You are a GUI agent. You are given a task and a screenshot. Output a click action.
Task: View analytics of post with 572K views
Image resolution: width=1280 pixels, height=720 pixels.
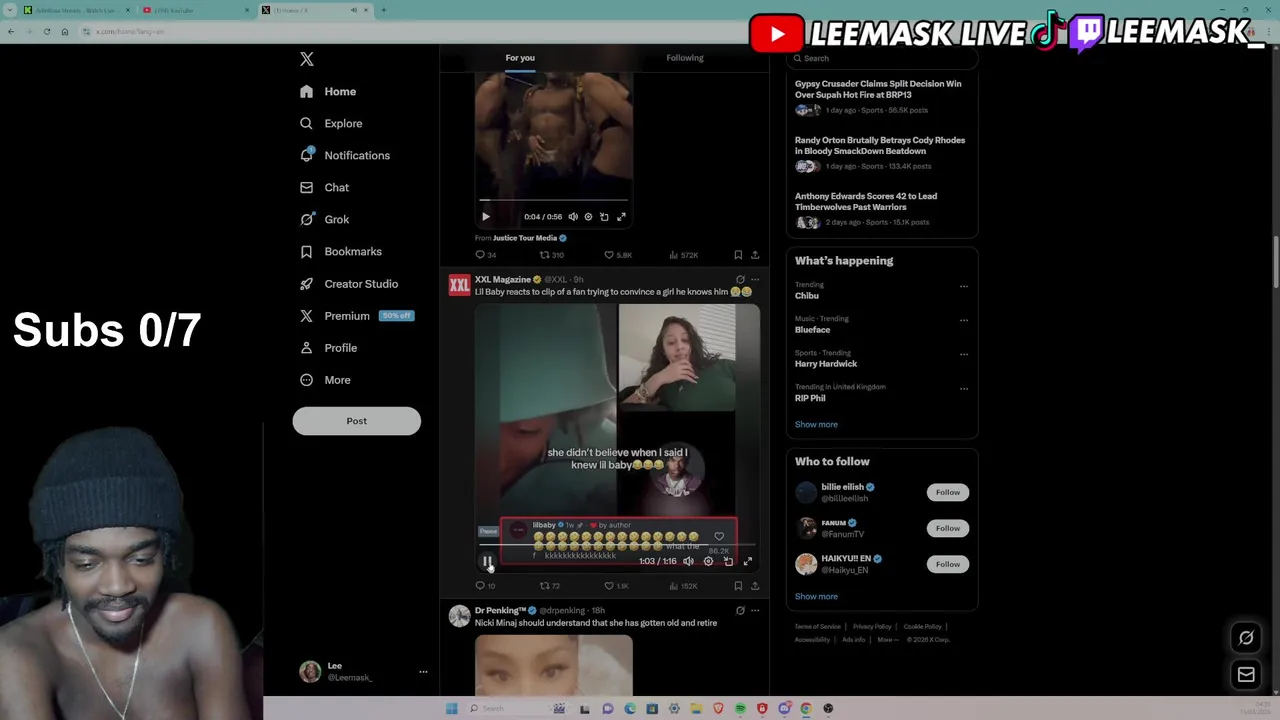pos(684,255)
